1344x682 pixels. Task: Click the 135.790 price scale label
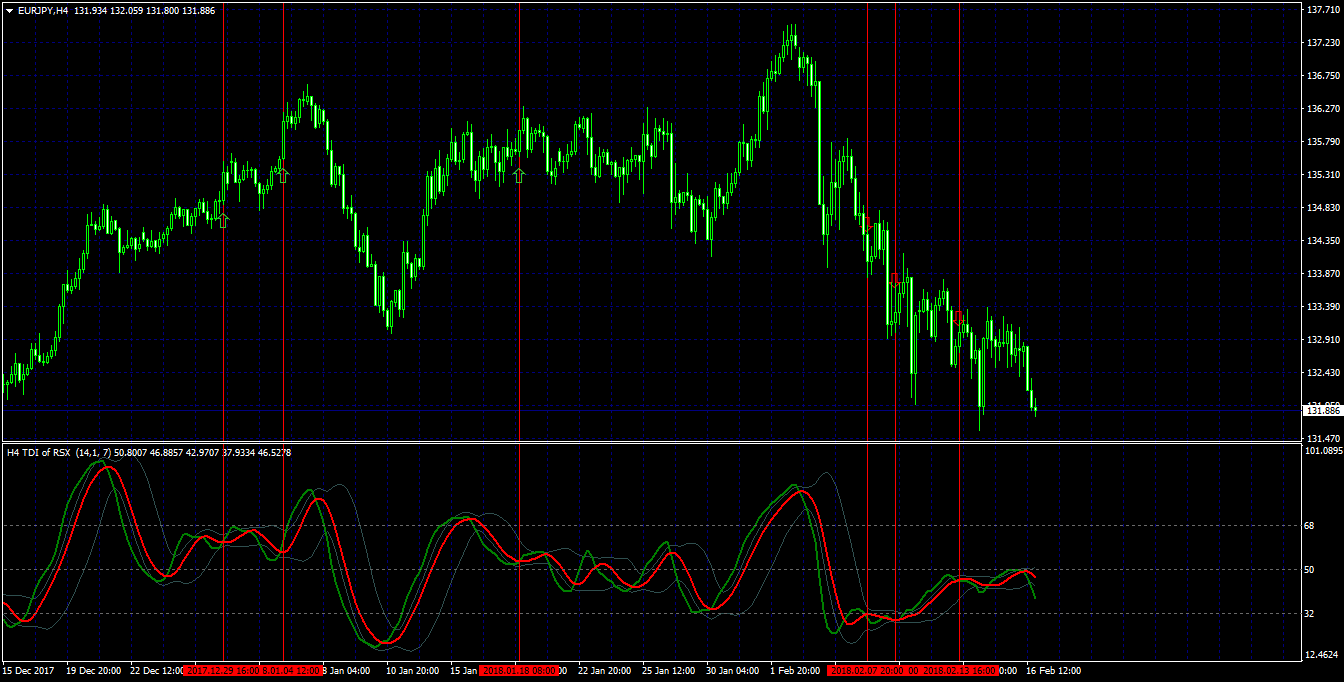point(1322,141)
